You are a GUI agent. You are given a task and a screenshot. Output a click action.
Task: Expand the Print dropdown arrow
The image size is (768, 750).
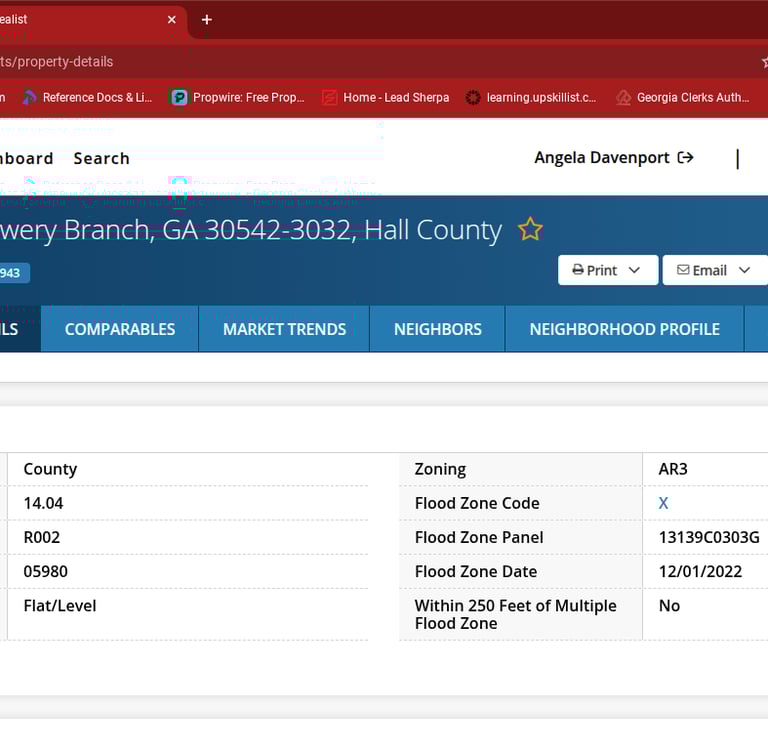point(634,270)
